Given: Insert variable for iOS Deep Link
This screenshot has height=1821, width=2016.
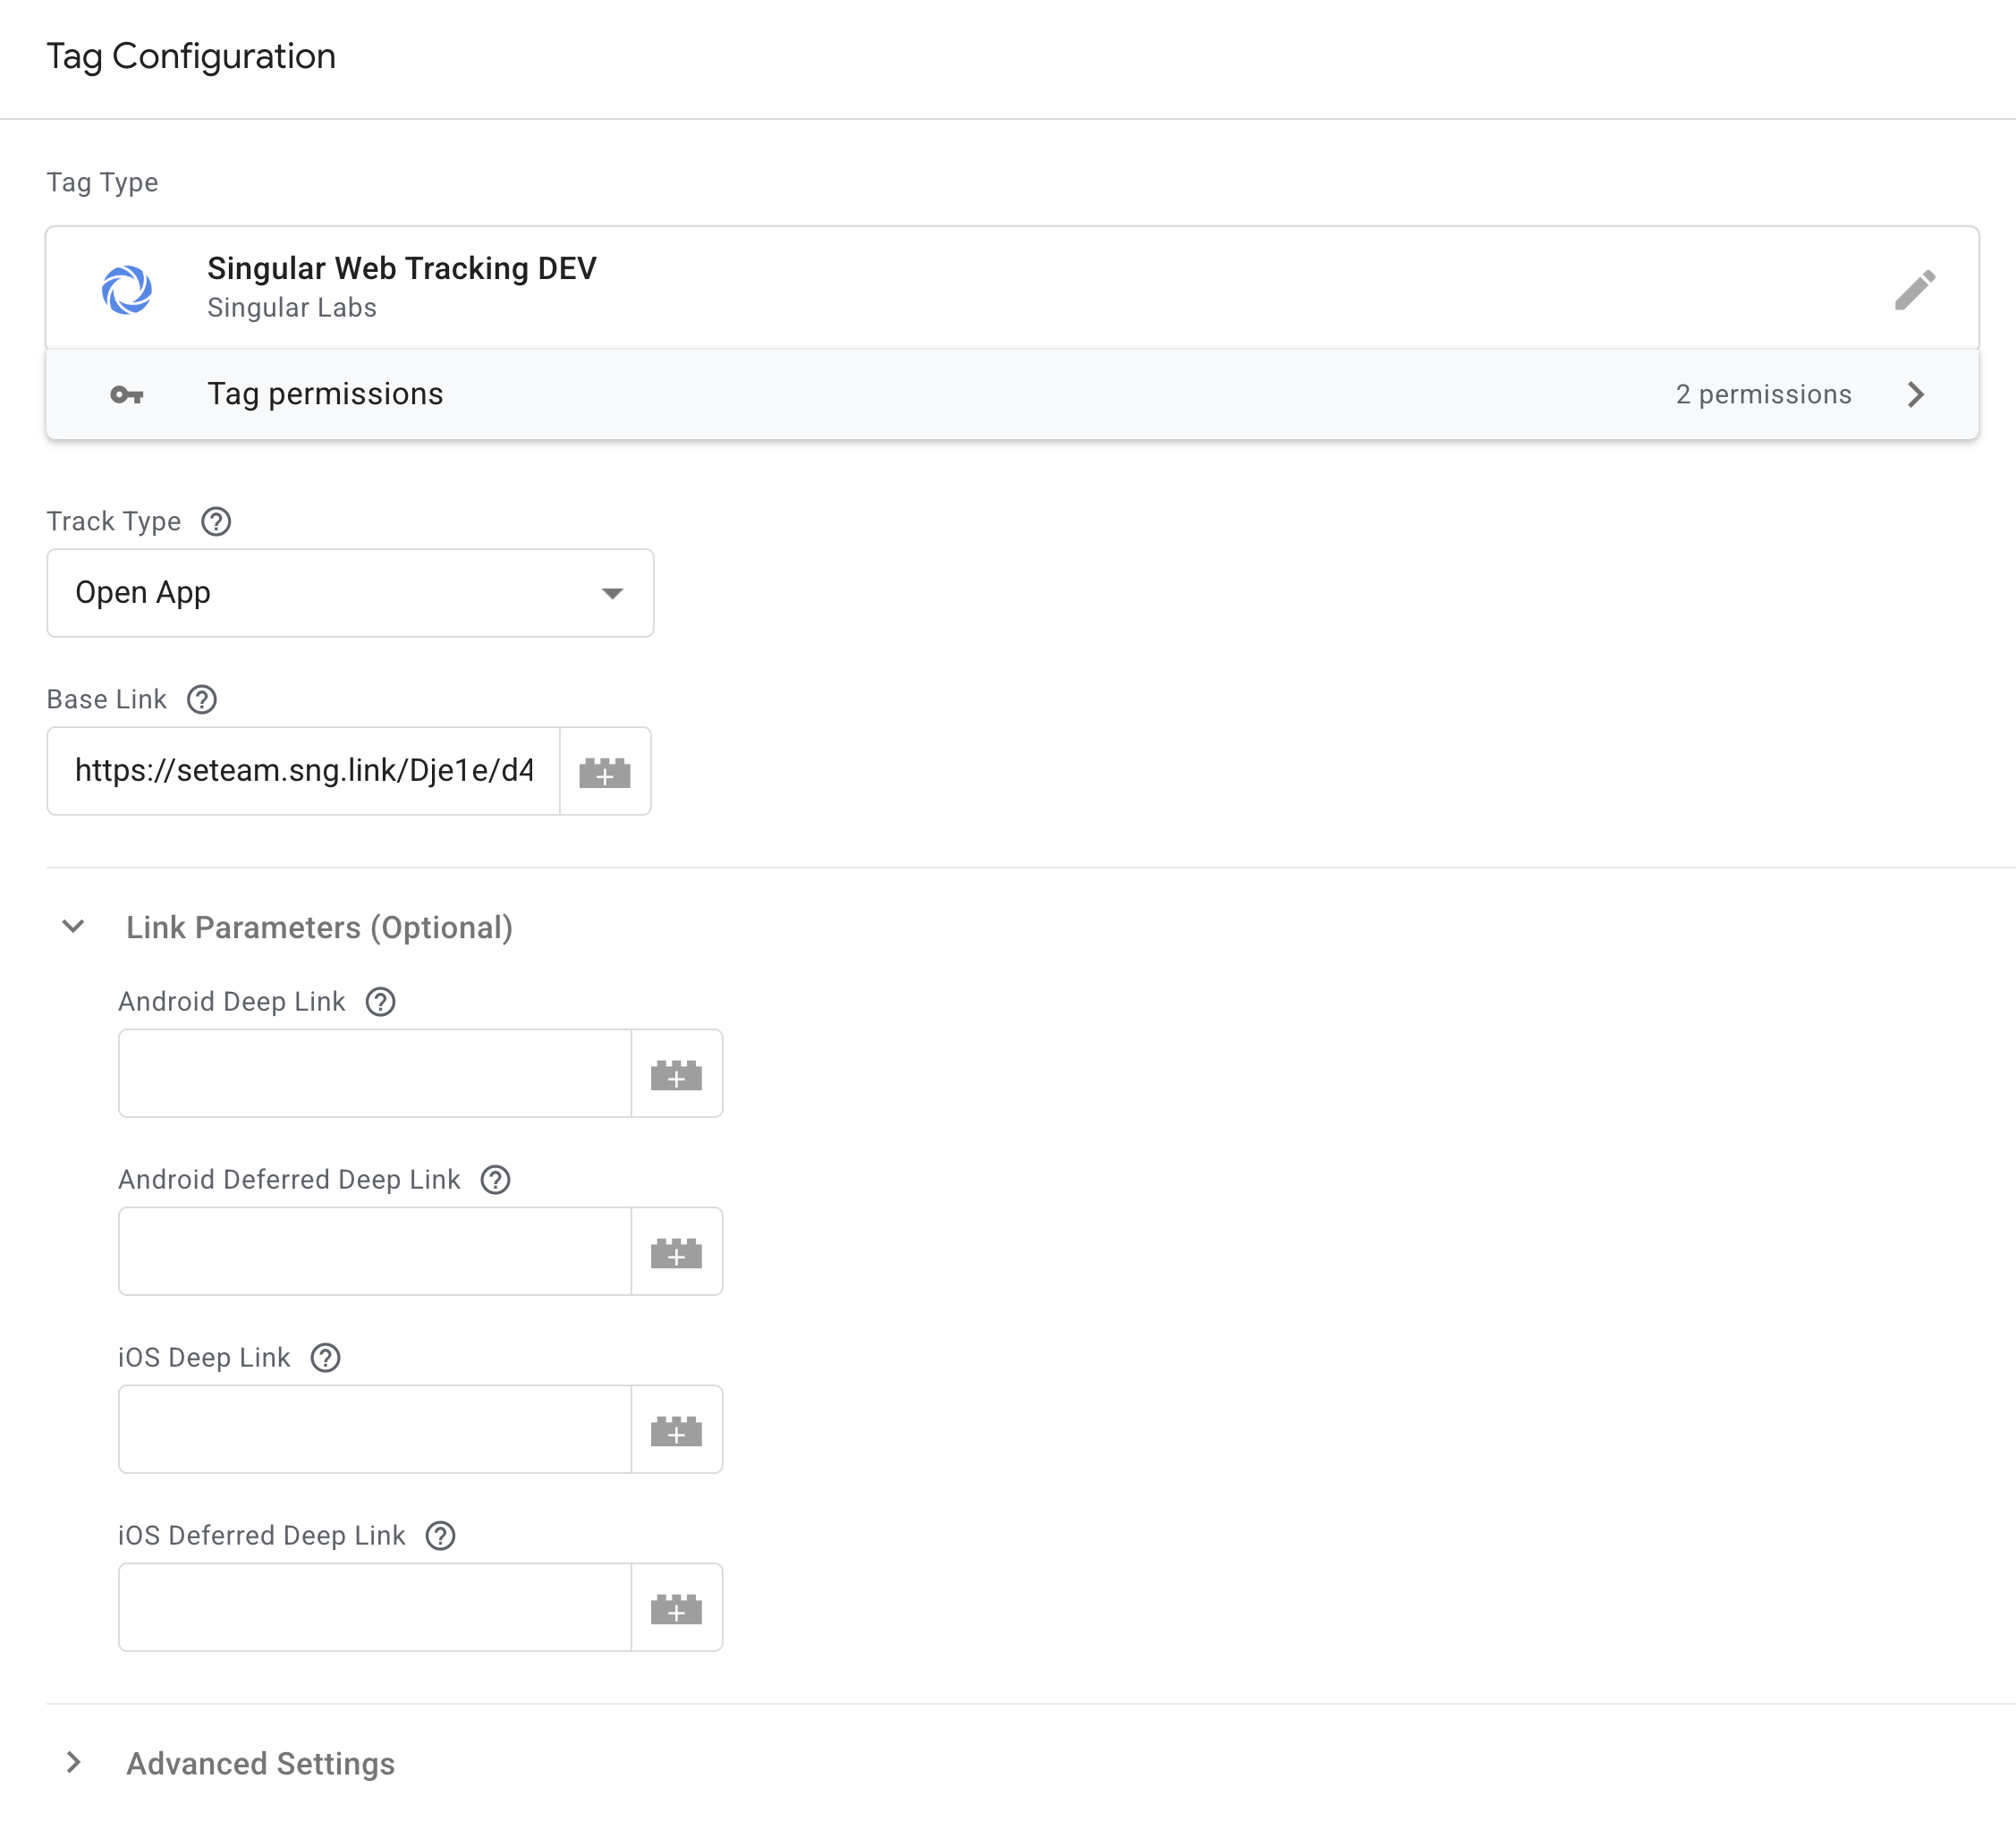Looking at the screenshot, I should pos(677,1429).
